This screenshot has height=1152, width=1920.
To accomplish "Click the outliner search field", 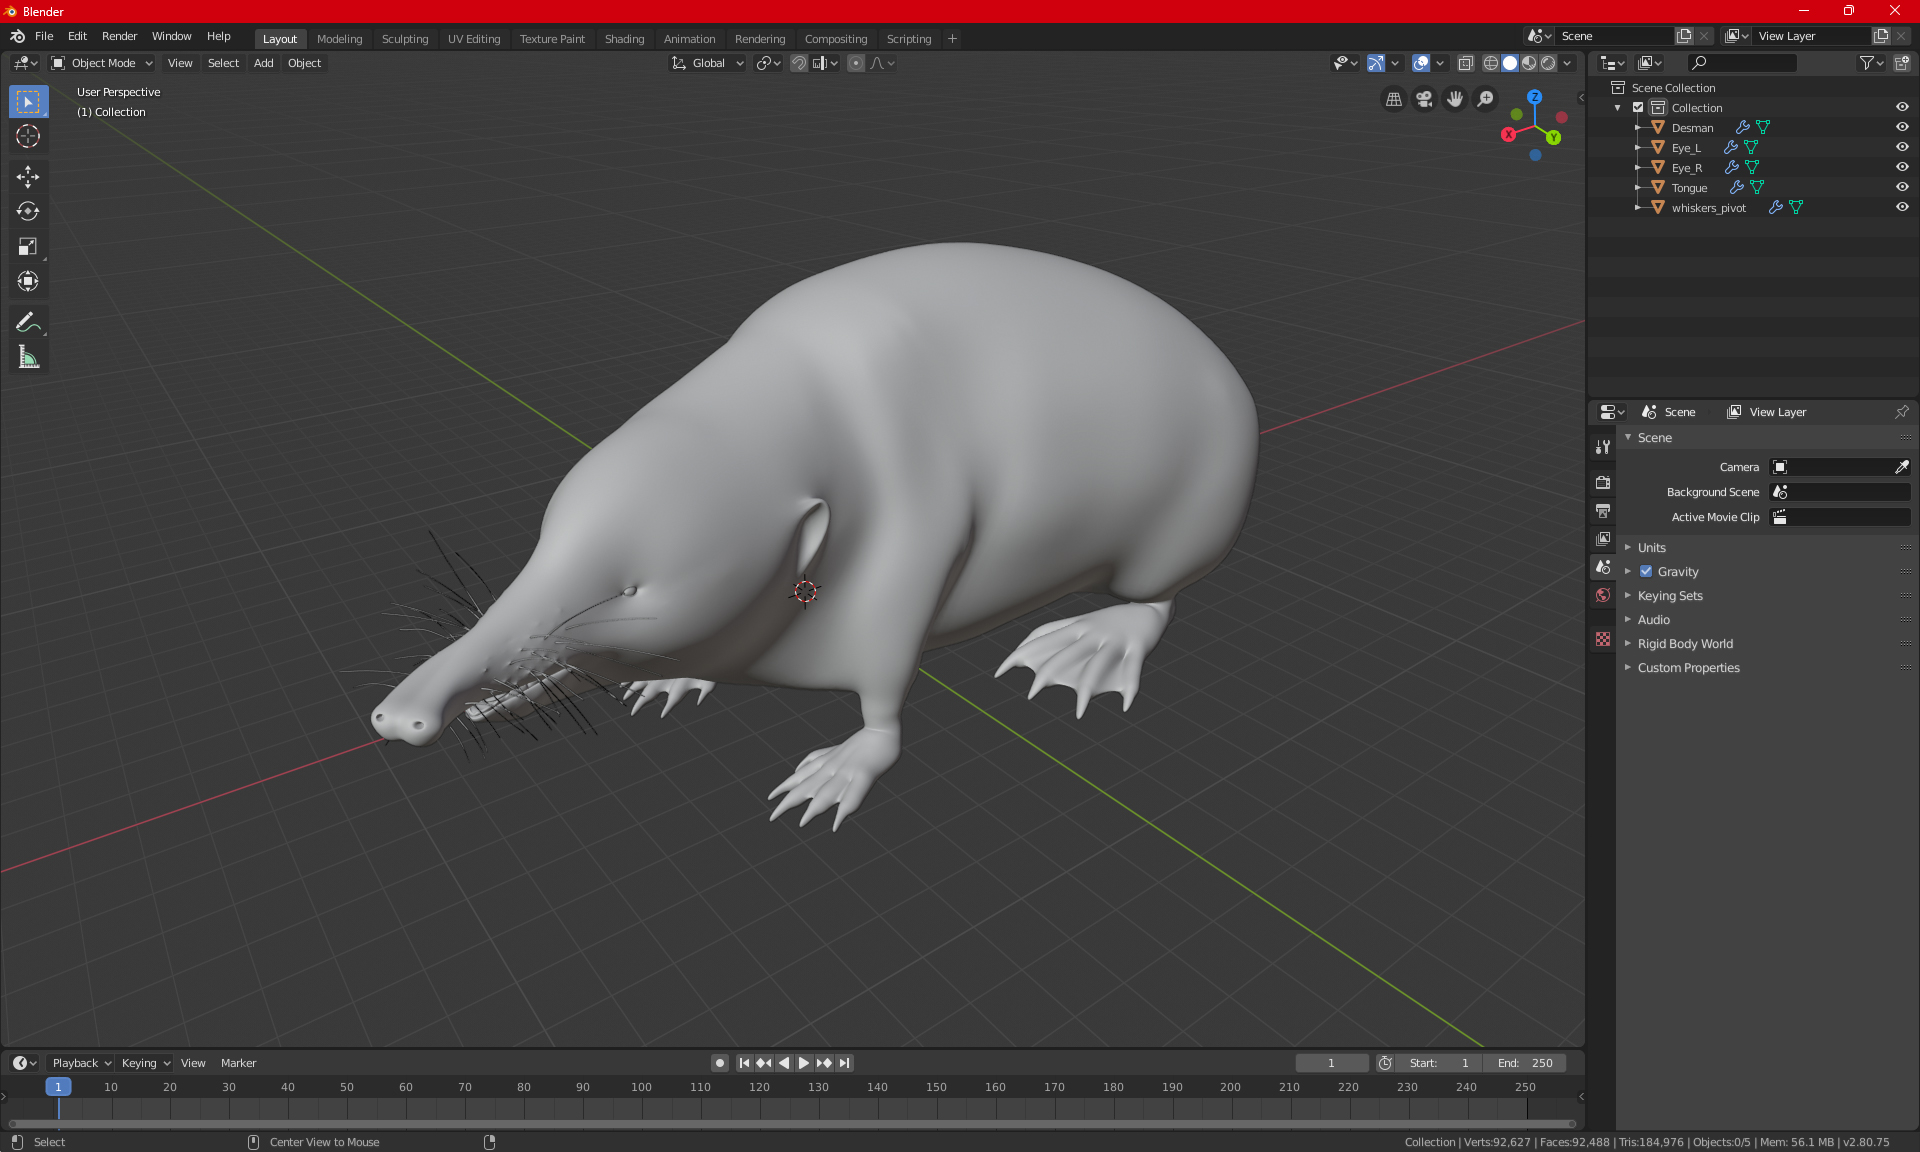I will coord(1741,63).
